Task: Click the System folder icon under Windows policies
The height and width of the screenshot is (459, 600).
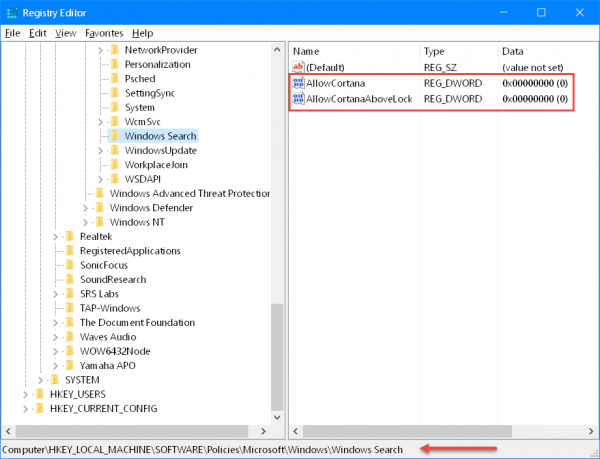Action: tap(115, 107)
